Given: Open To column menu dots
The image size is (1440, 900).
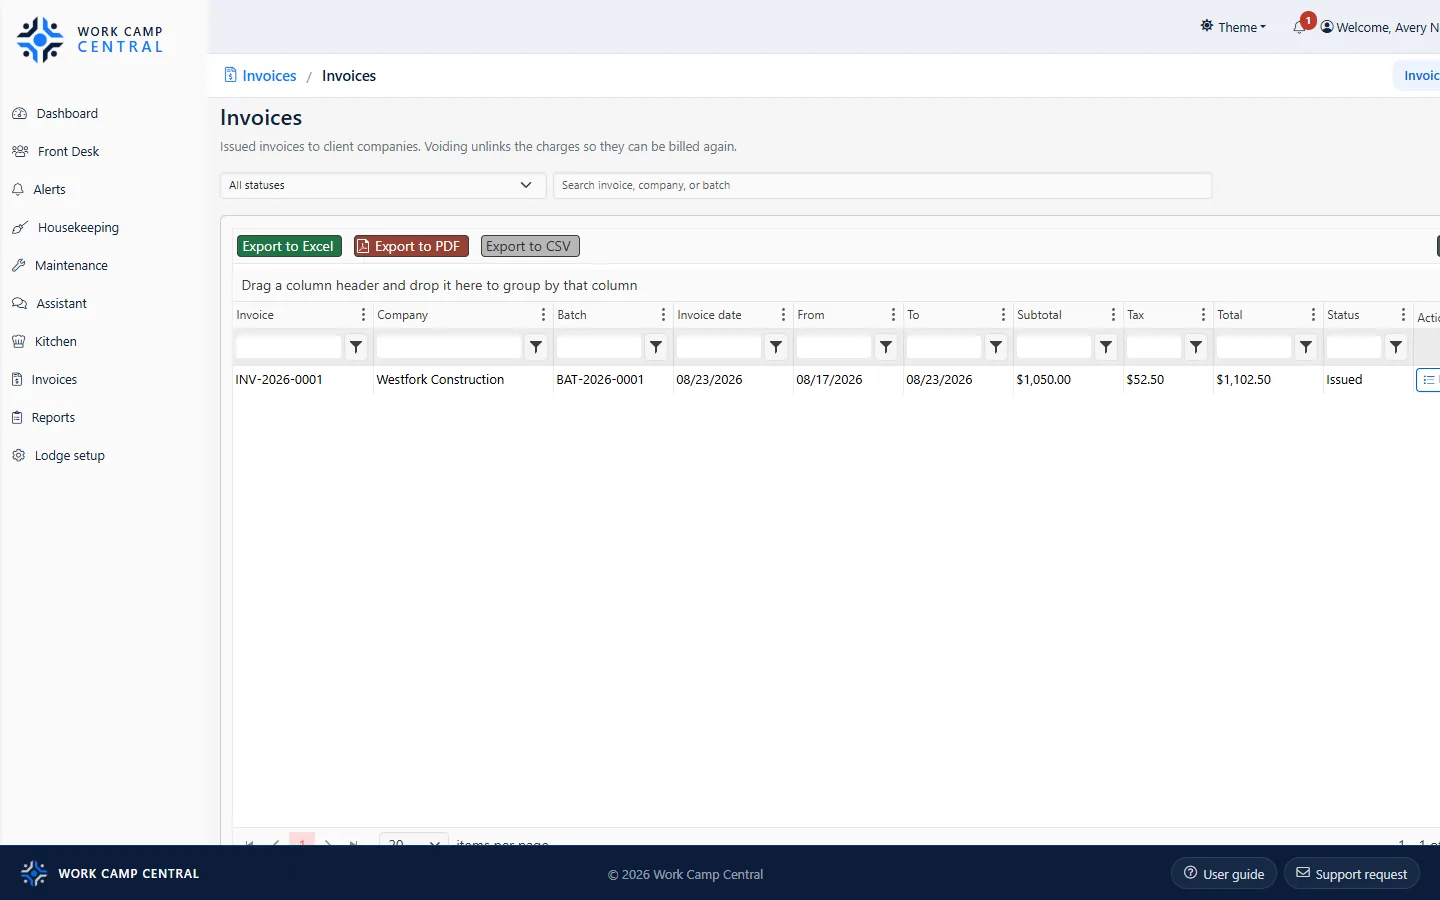Looking at the screenshot, I should [1003, 315].
